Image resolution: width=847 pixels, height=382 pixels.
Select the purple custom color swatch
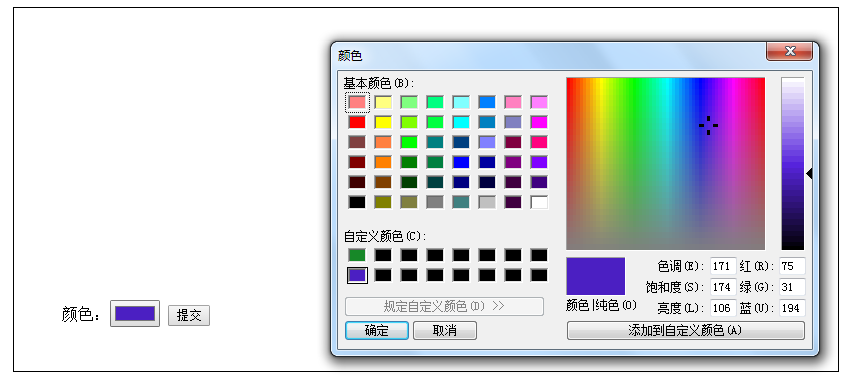coord(357,275)
